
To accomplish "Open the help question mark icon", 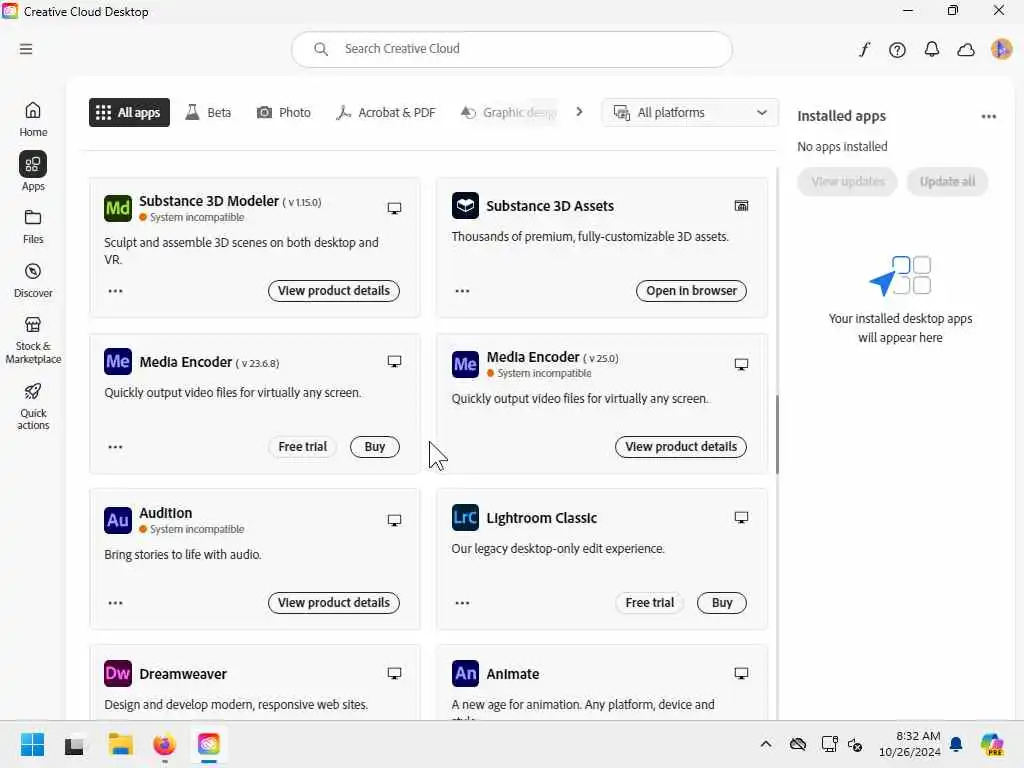I will click(x=897, y=50).
